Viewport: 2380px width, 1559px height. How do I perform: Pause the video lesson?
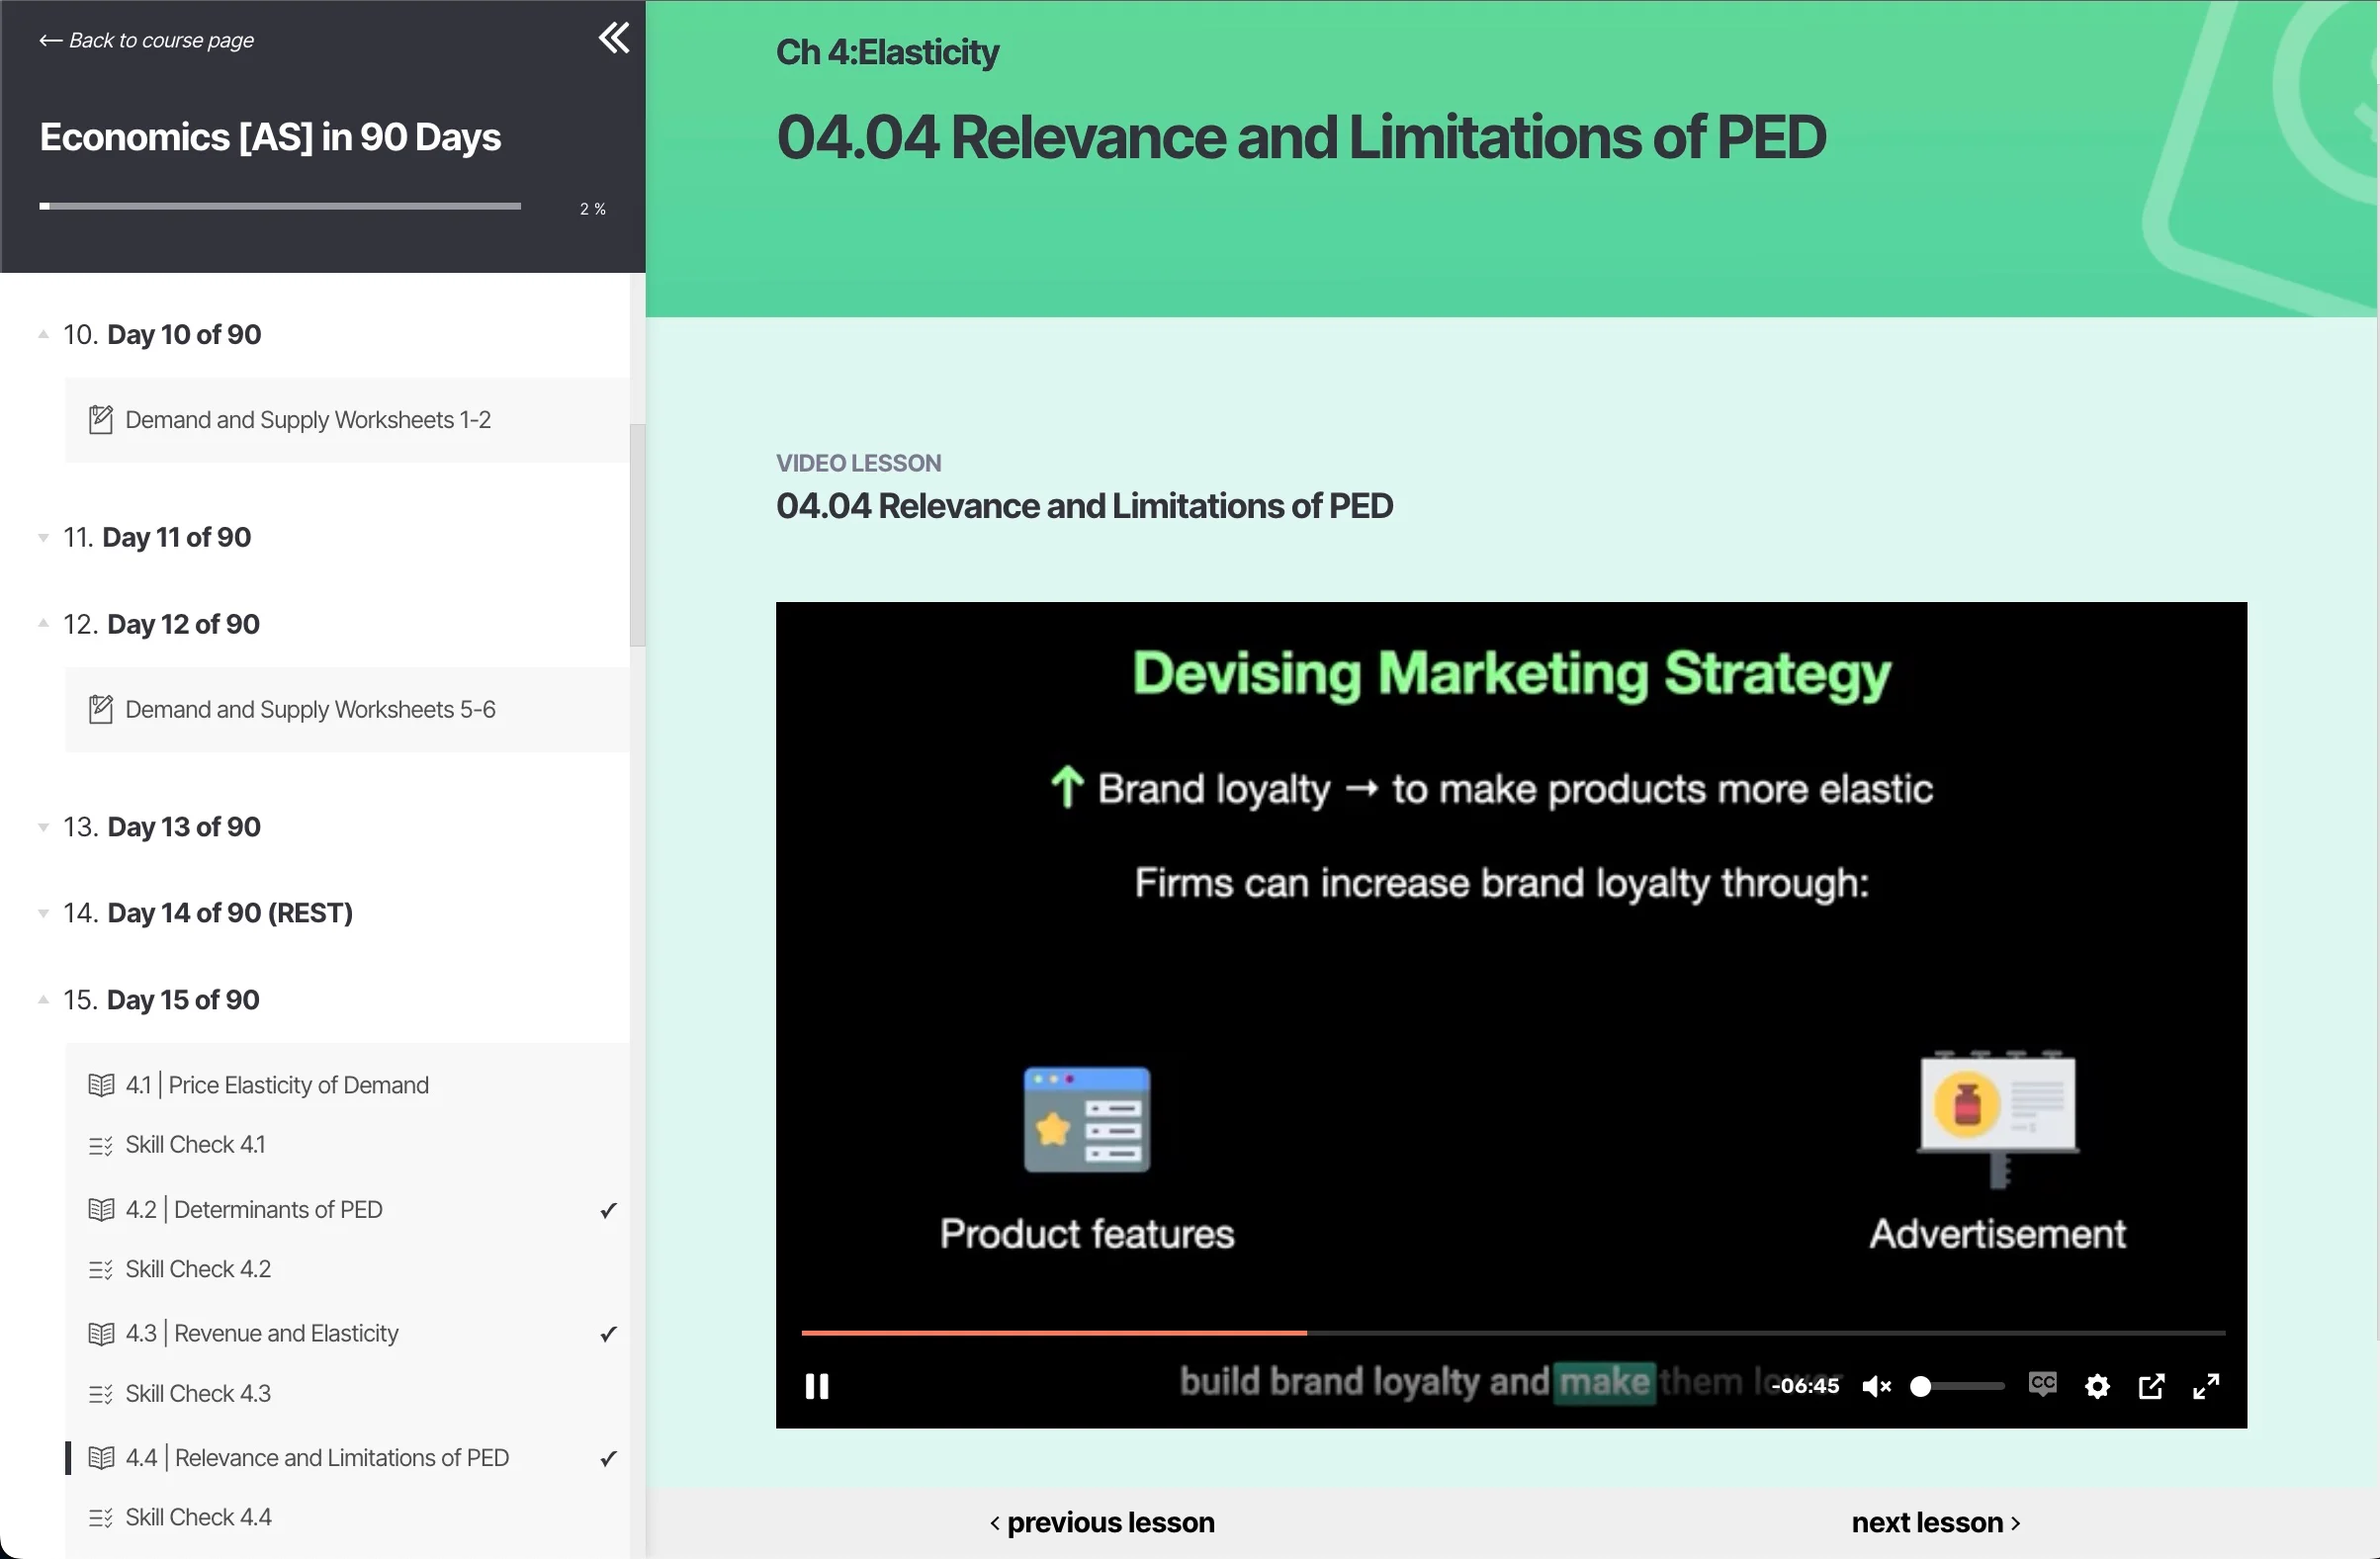(x=816, y=1386)
